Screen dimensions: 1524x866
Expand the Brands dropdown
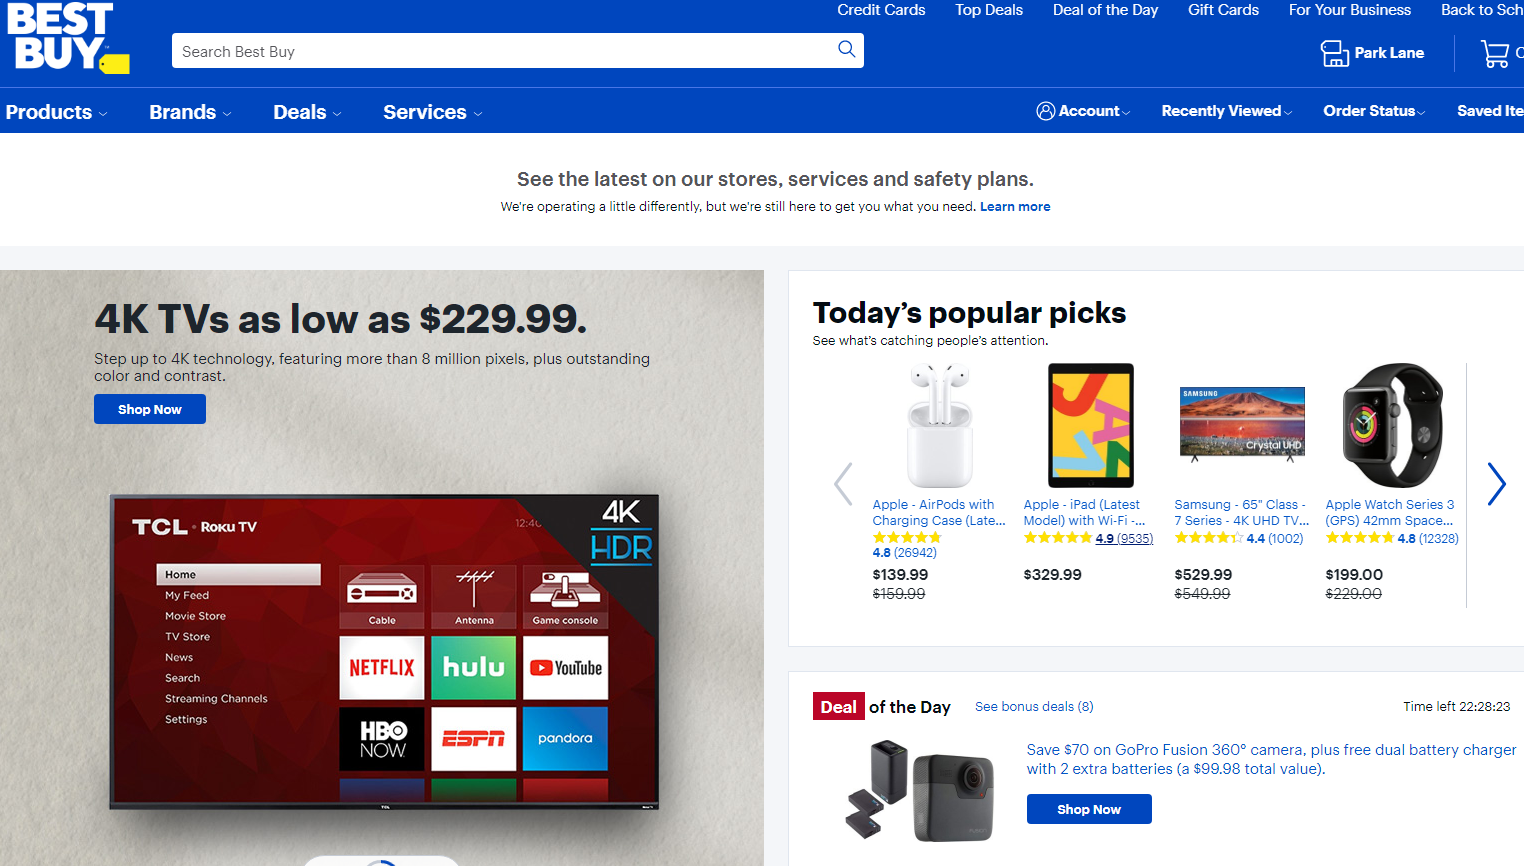(190, 112)
